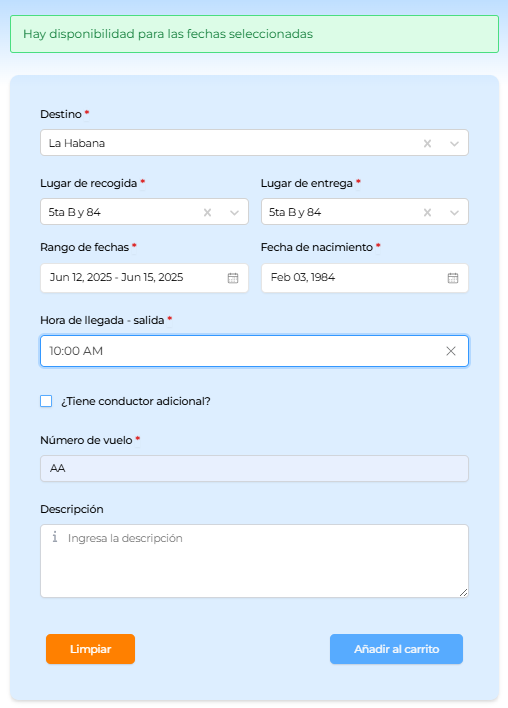
Task: Click the Feb 03, 1984 birth date field
Action: click(x=364, y=278)
